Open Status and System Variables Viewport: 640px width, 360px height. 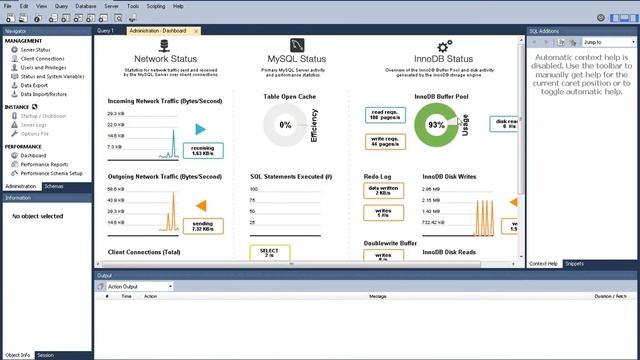(x=52, y=76)
